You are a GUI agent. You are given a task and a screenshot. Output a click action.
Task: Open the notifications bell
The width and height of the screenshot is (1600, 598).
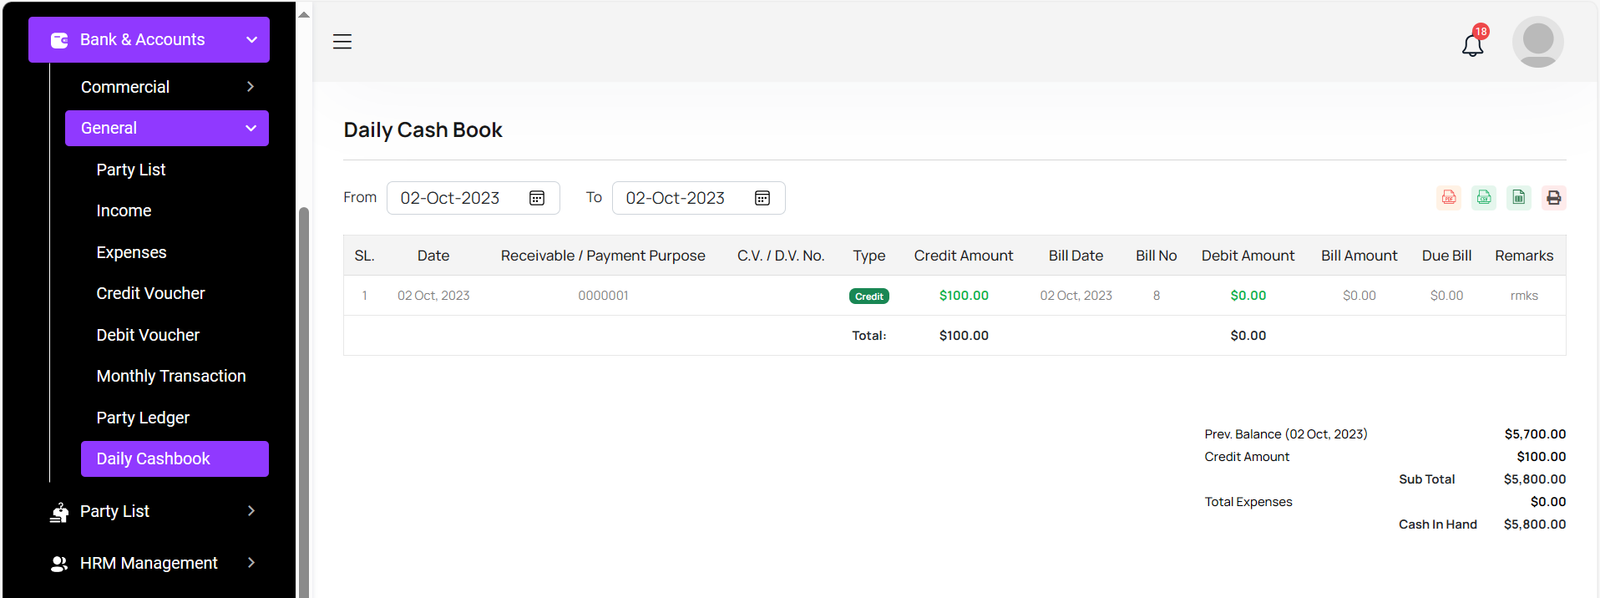(x=1472, y=44)
